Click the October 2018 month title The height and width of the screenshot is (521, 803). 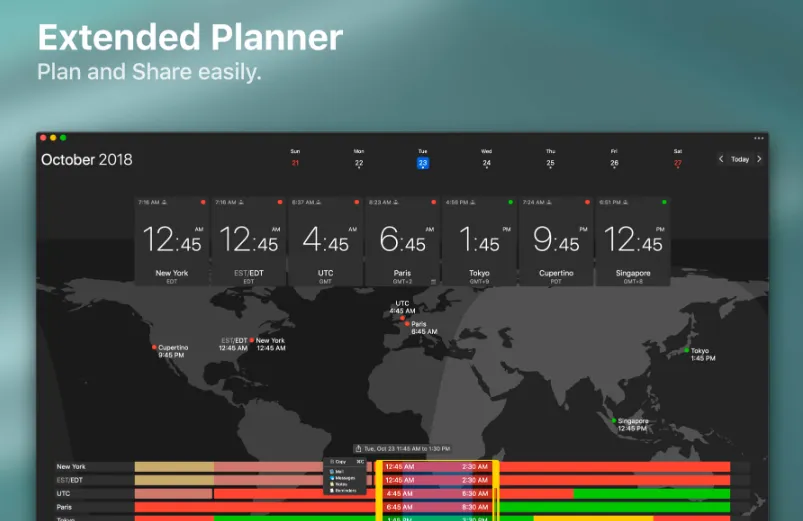click(x=87, y=160)
